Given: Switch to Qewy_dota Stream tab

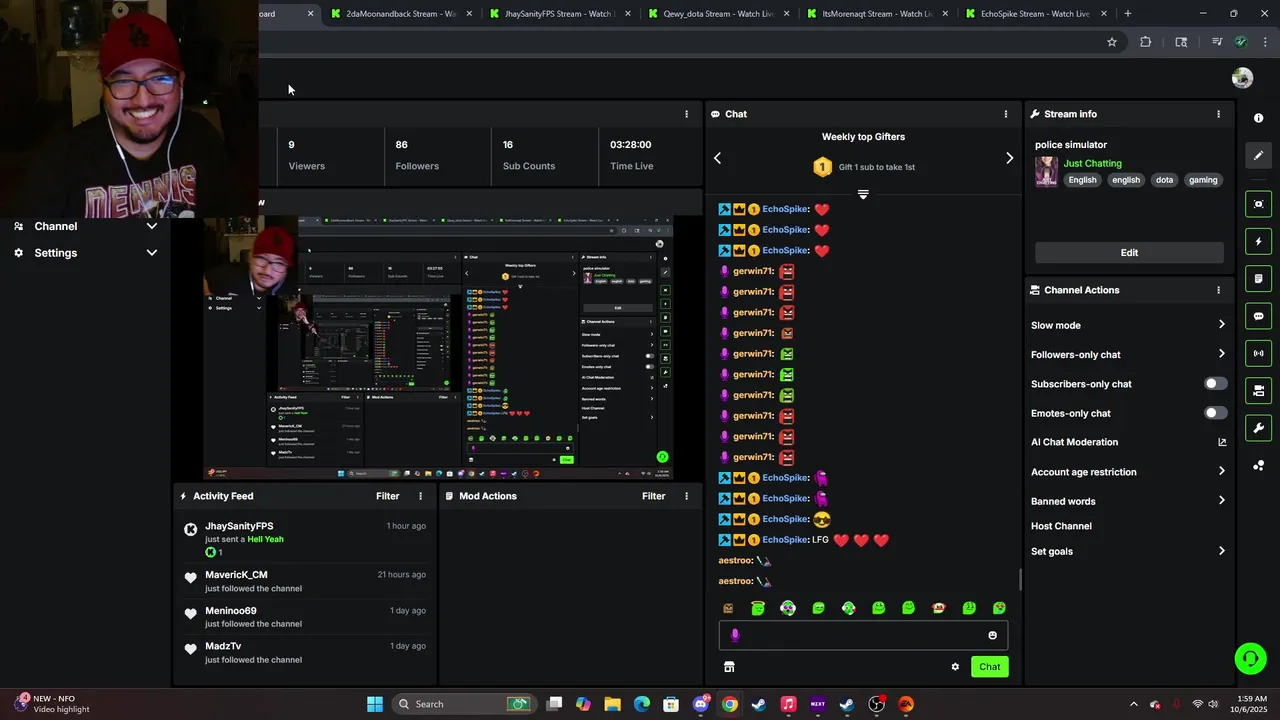Looking at the screenshot, I should tap(718, 14).
